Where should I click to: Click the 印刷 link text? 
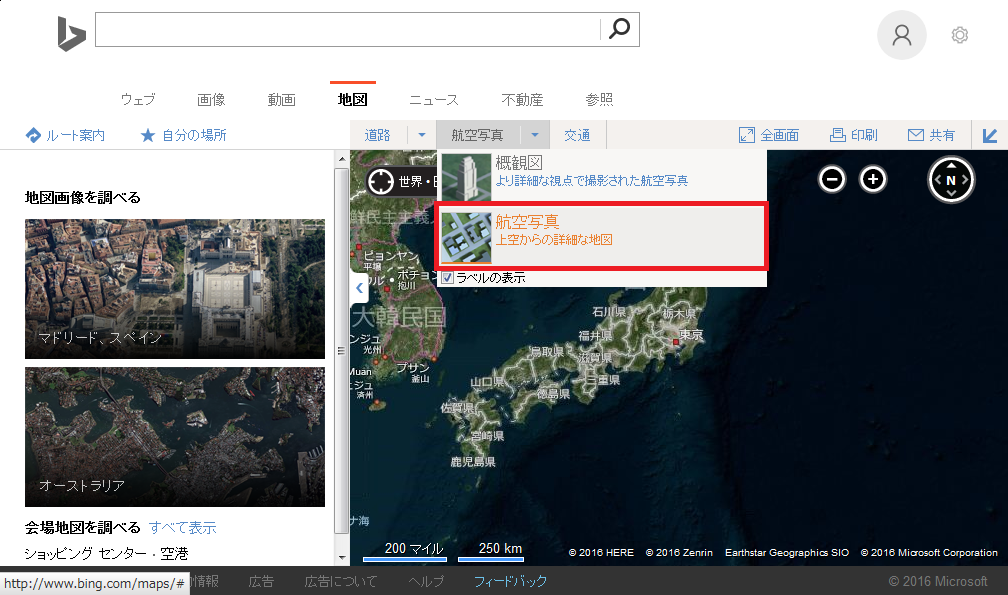(x=864, y=136)
